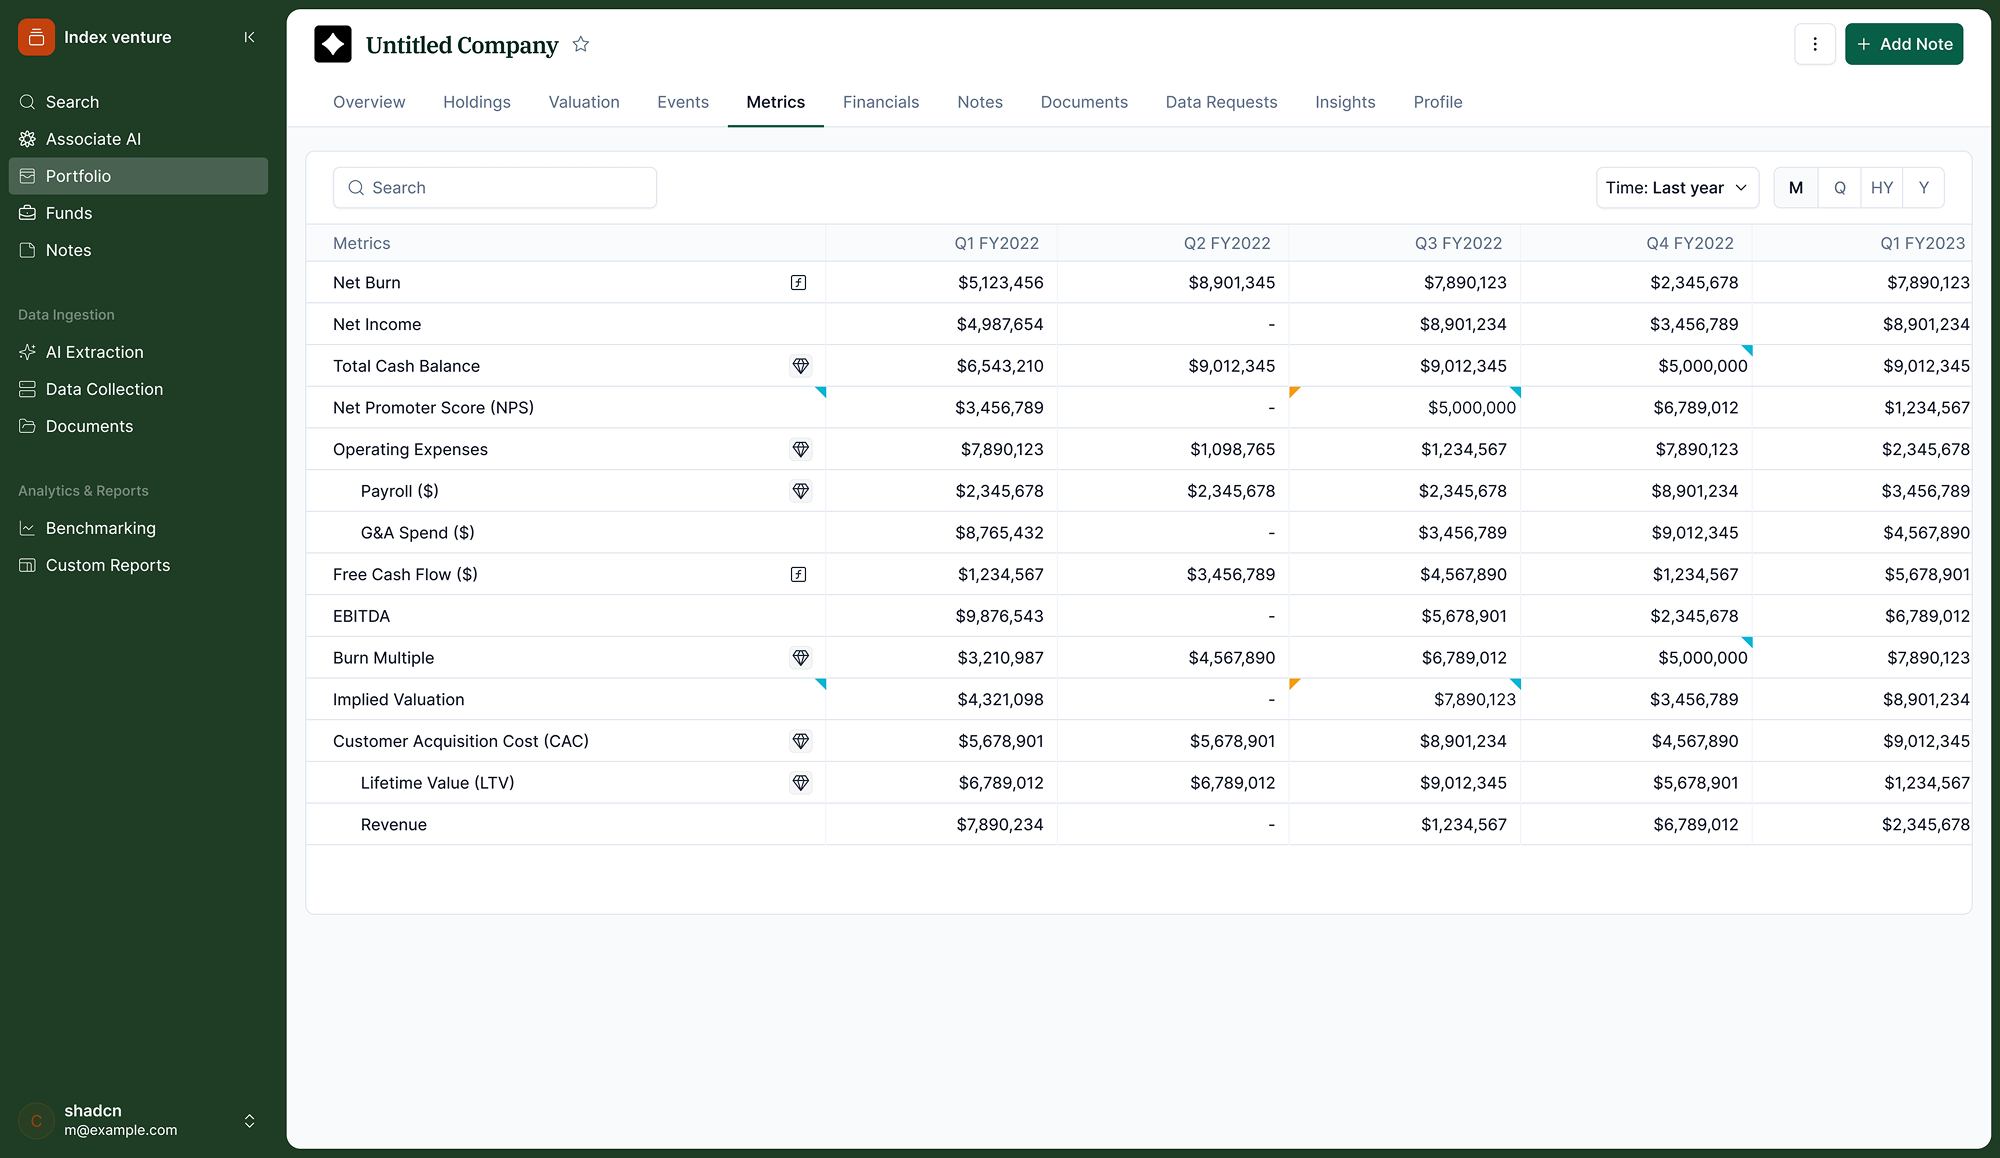Screen dimensions: 2000x1158
Task: Open the Time: Last year dropdown
Action: point(1677,188)
